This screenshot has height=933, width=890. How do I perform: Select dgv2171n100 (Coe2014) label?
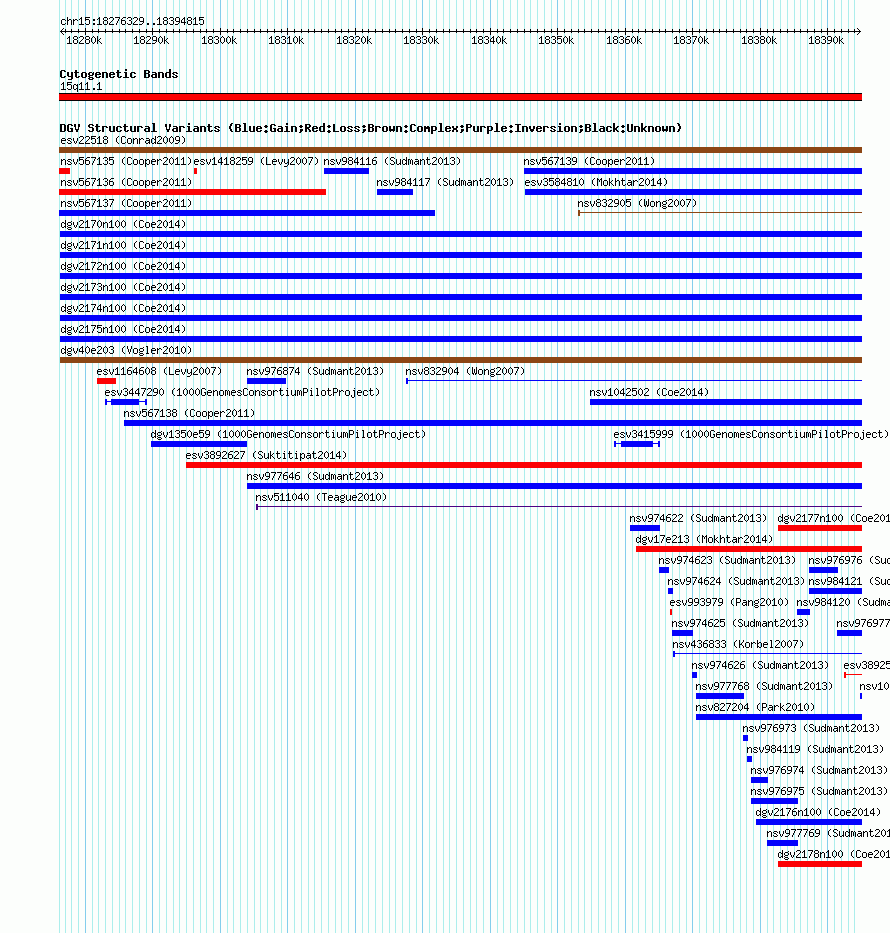click(123, 245)
